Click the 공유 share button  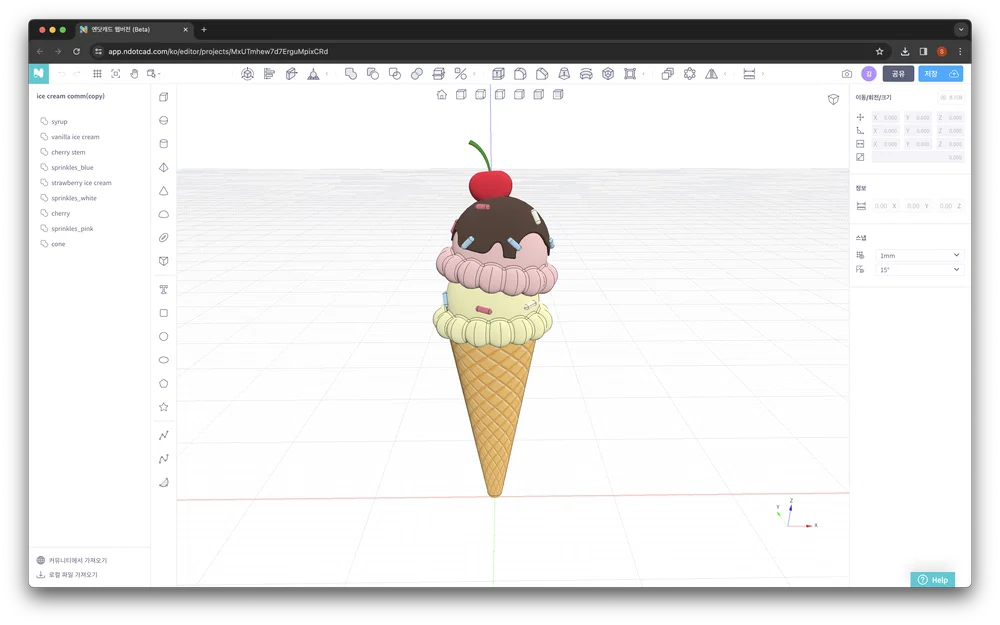(897, 74)
